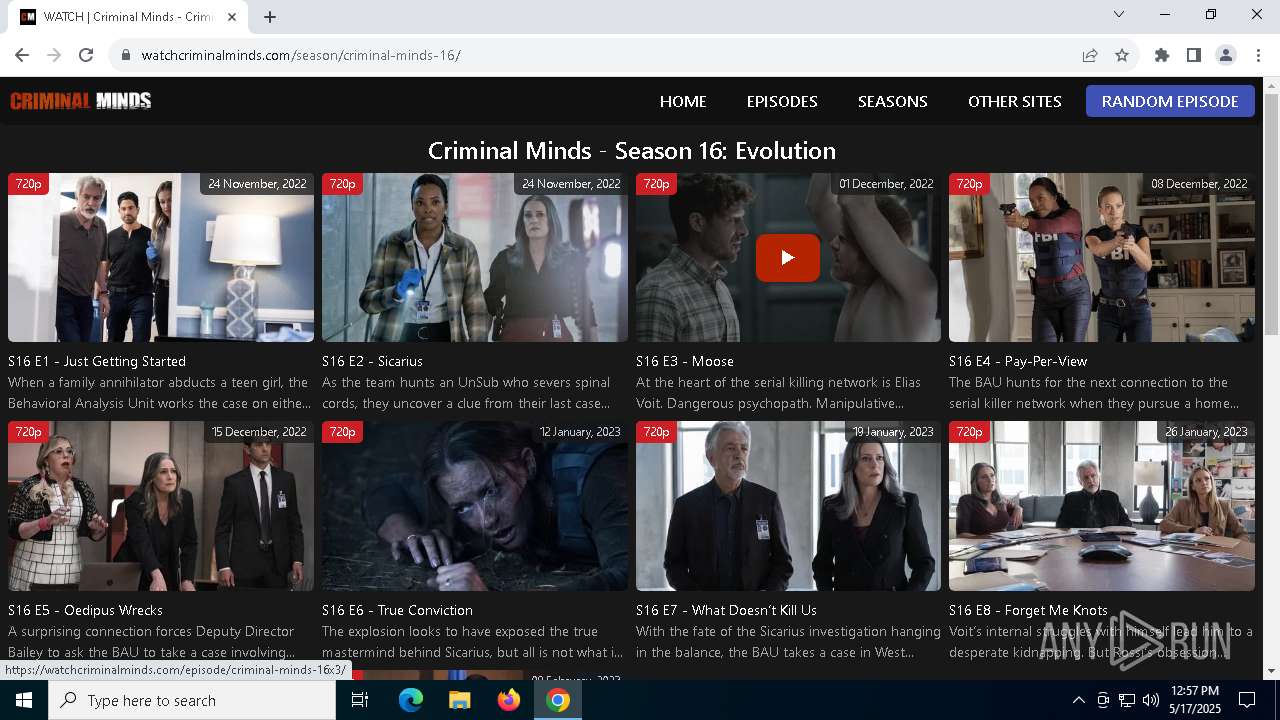
Task: Open S16 E2 Sicarius thumbnail
Action: point(475,257)
